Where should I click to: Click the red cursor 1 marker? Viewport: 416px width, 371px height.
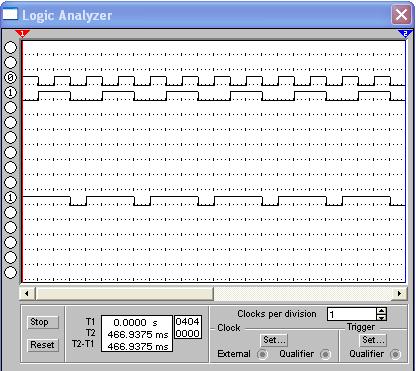(x=22, y=34)
